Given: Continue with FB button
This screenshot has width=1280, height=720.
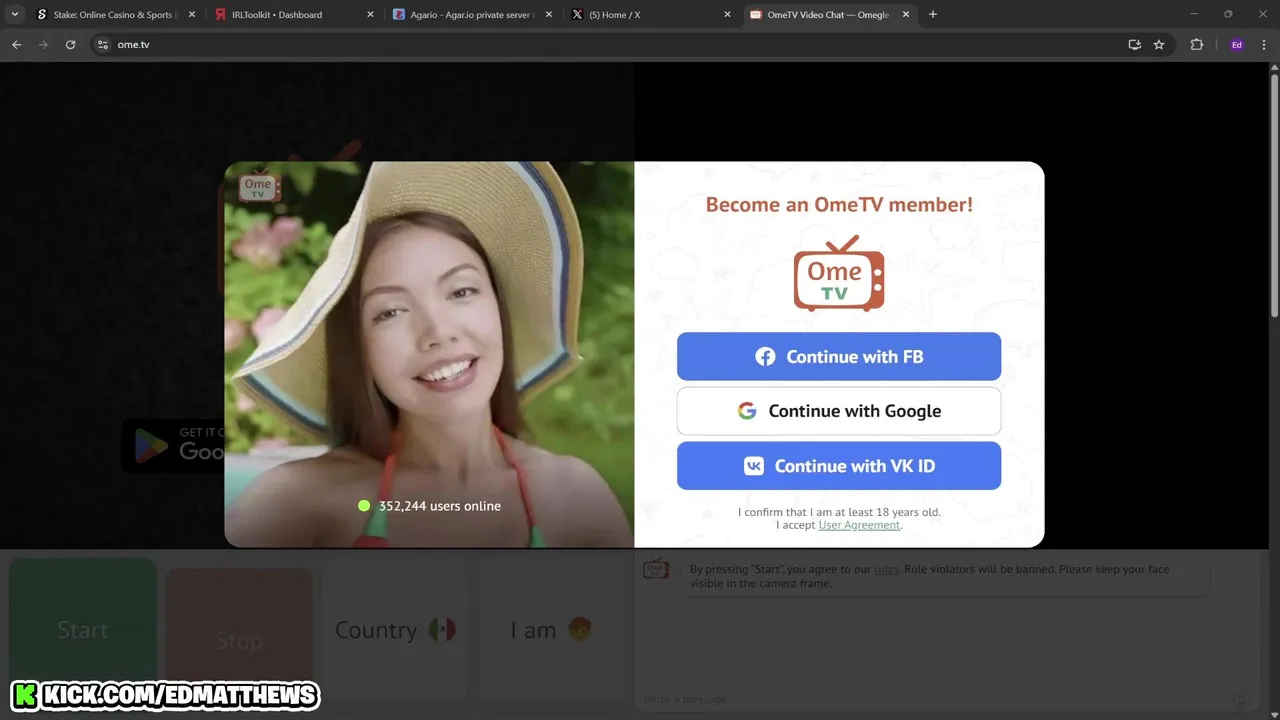Looking at the screenshot, I should 838,356.
